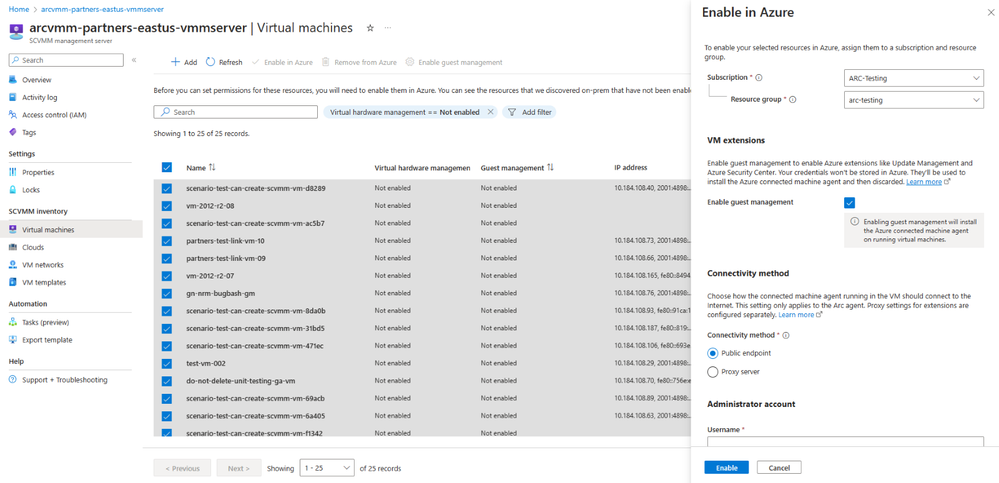999x483 pixels.
Task: Click arcvmm-partners-eastus-vmmserver breadcrumb
Action: (x=103, y=10)
